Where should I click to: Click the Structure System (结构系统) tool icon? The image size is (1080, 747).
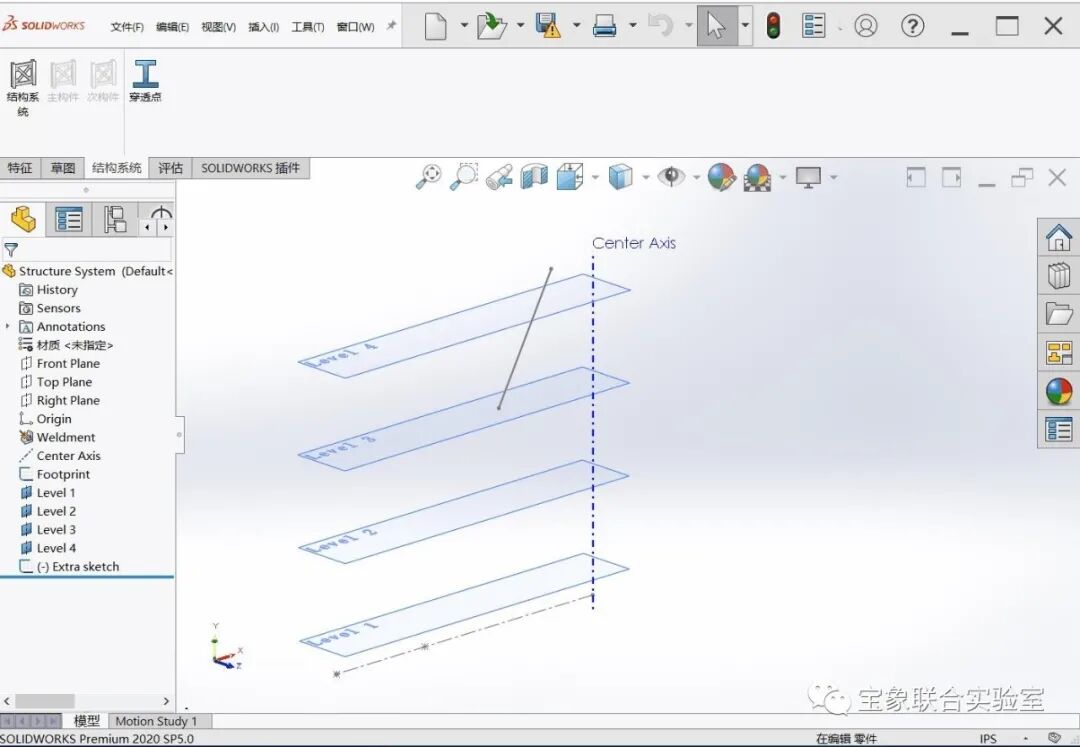23,74
